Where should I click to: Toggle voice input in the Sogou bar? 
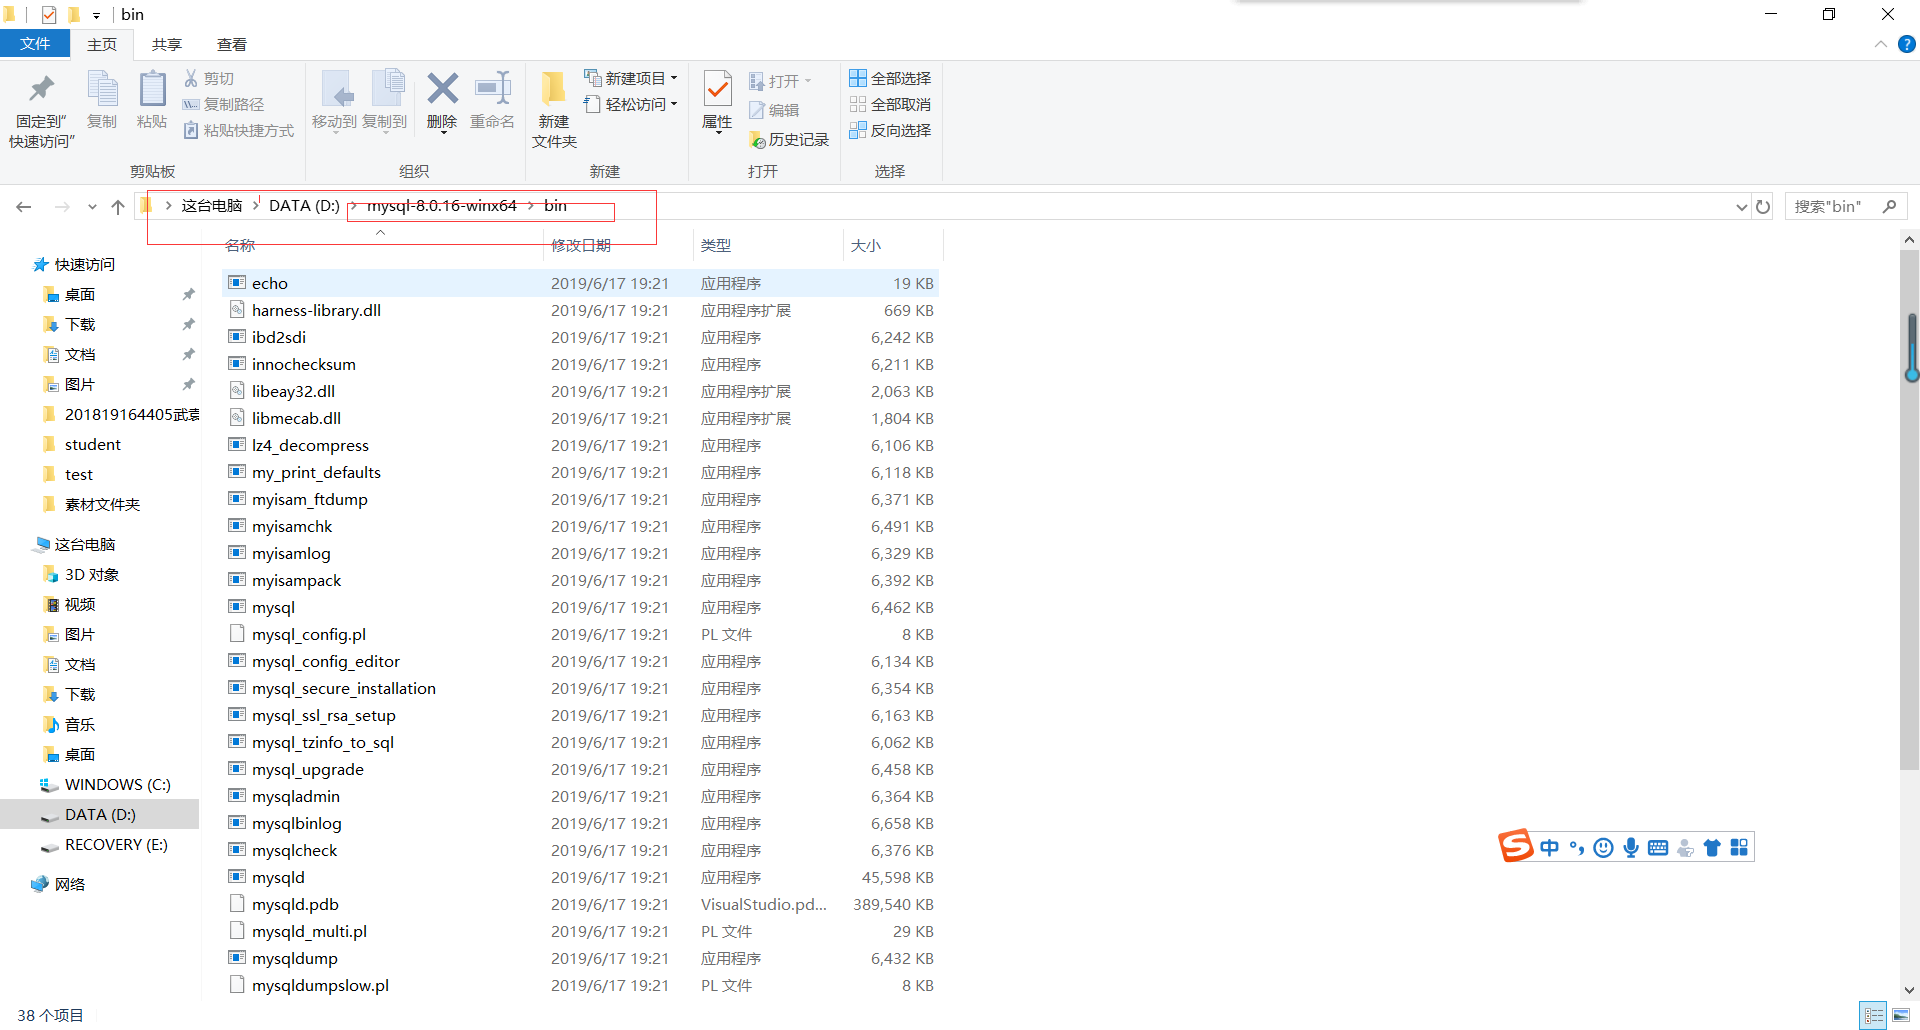[1631, 848]
